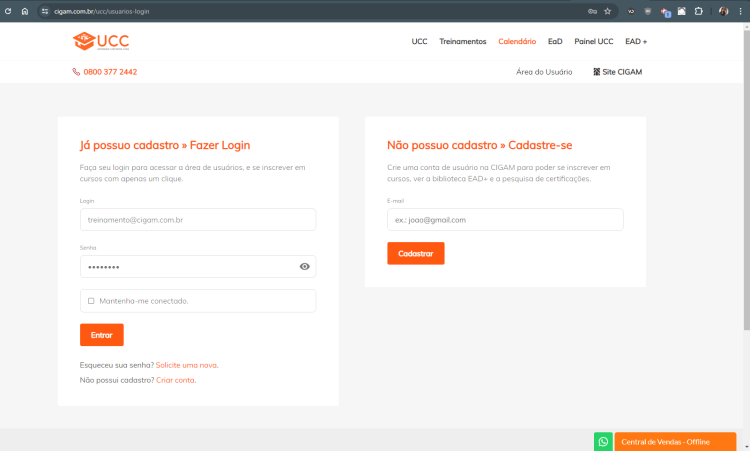Open the Chrome profile avatar
This screenshot has height=451, width=750.
[x=724, y=11]
